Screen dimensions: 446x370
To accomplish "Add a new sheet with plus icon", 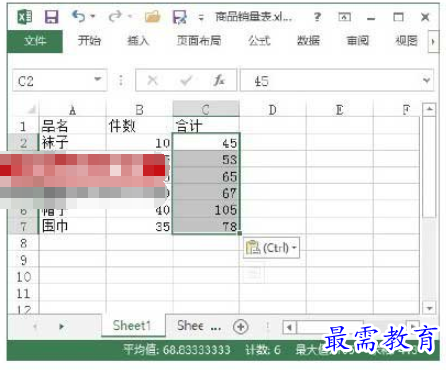I will pos(240,327).
